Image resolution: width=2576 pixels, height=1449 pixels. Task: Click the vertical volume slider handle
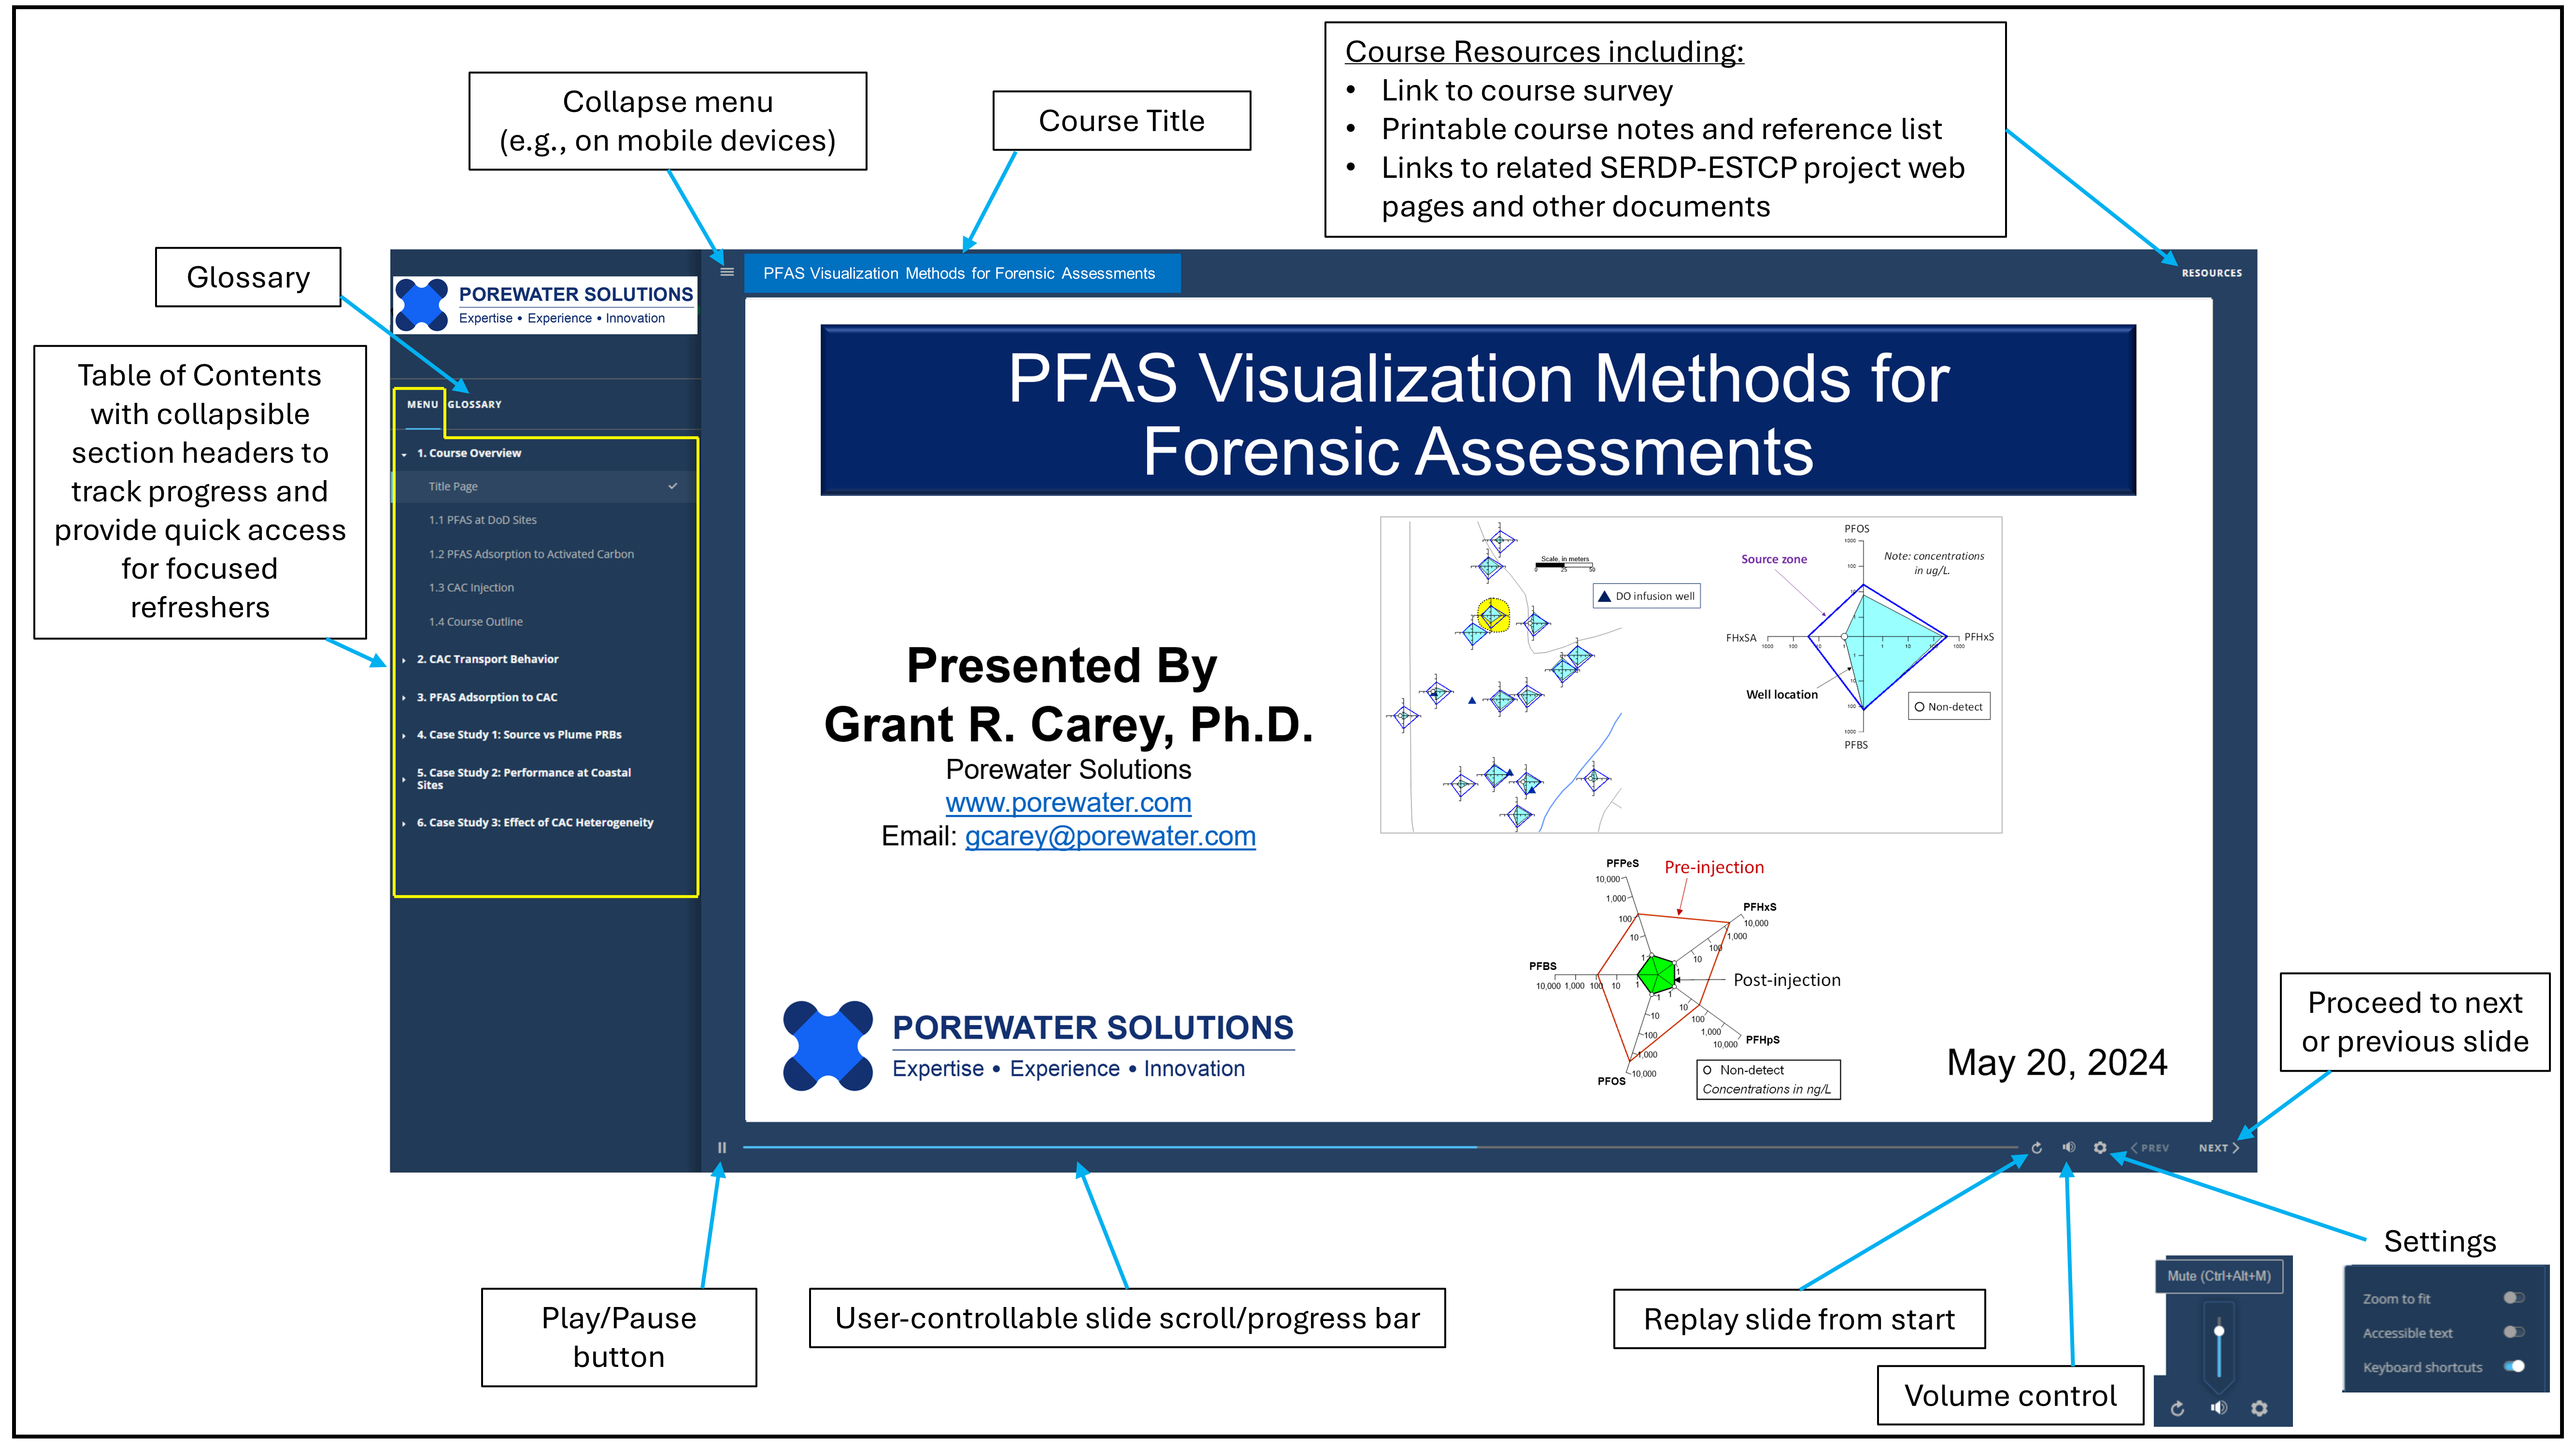[x=2219, y=1331]
